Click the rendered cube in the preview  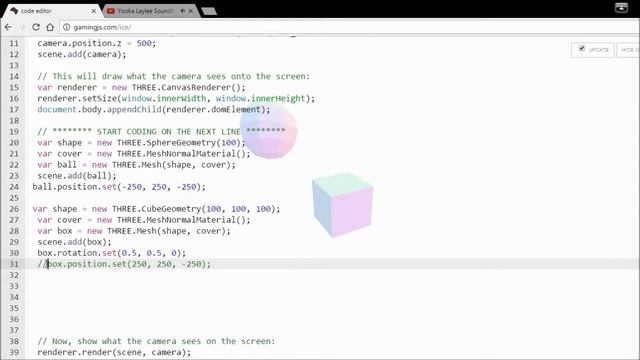(342, 204)
